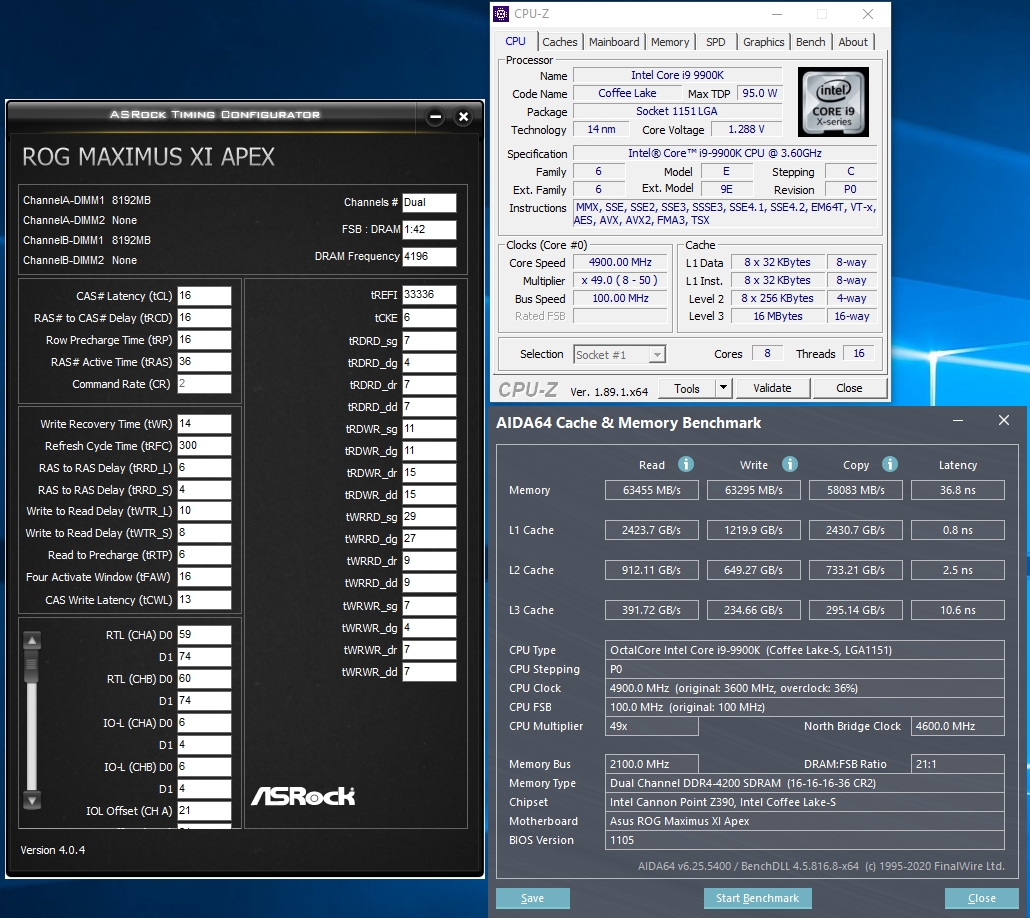Screen dimensions: 1030x918
Task: Click the tWRRD_sg value field
Action: 429,517
